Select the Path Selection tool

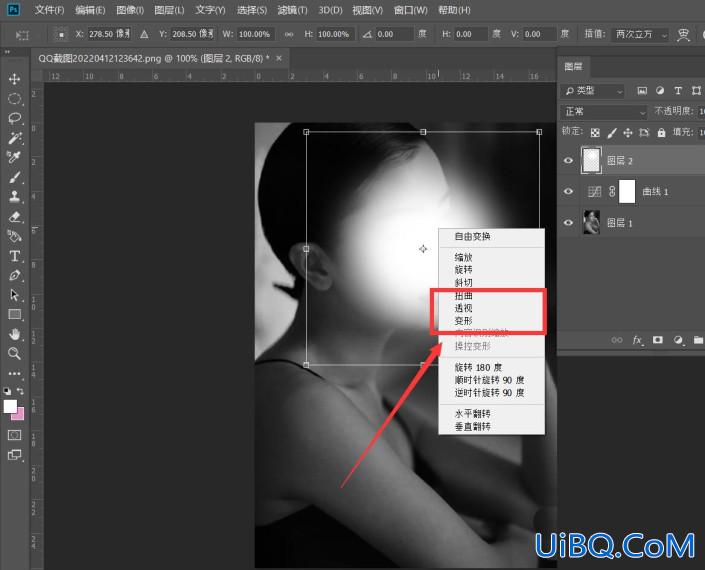point(14,295)
